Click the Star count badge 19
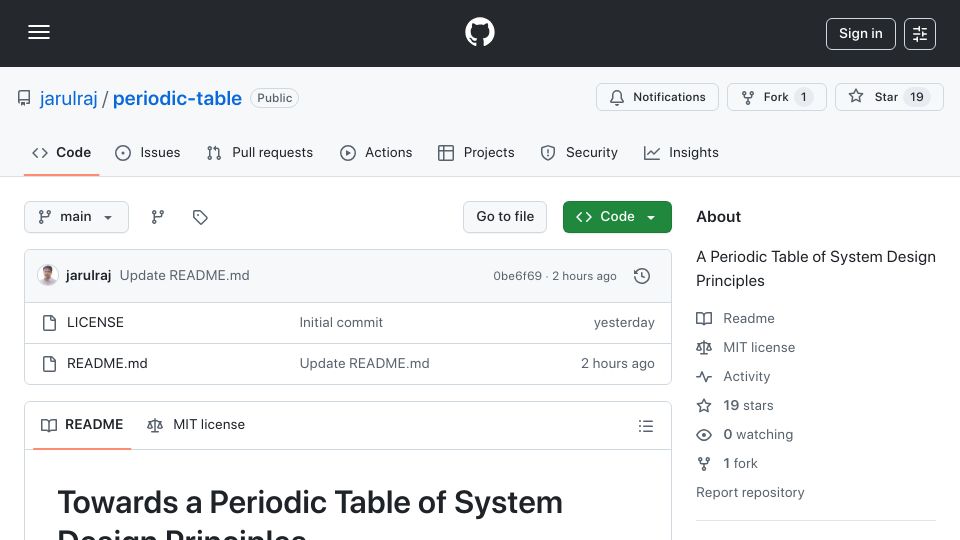The image size is (960, 540). click(917, 97)
